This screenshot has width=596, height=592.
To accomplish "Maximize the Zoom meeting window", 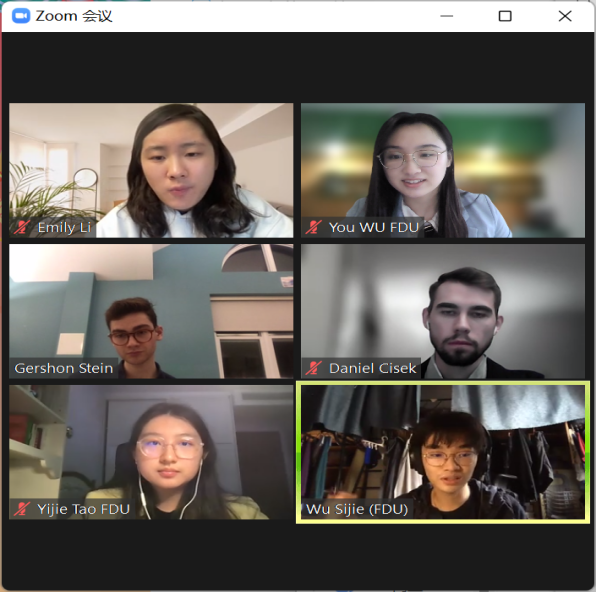I will [505, 16].
